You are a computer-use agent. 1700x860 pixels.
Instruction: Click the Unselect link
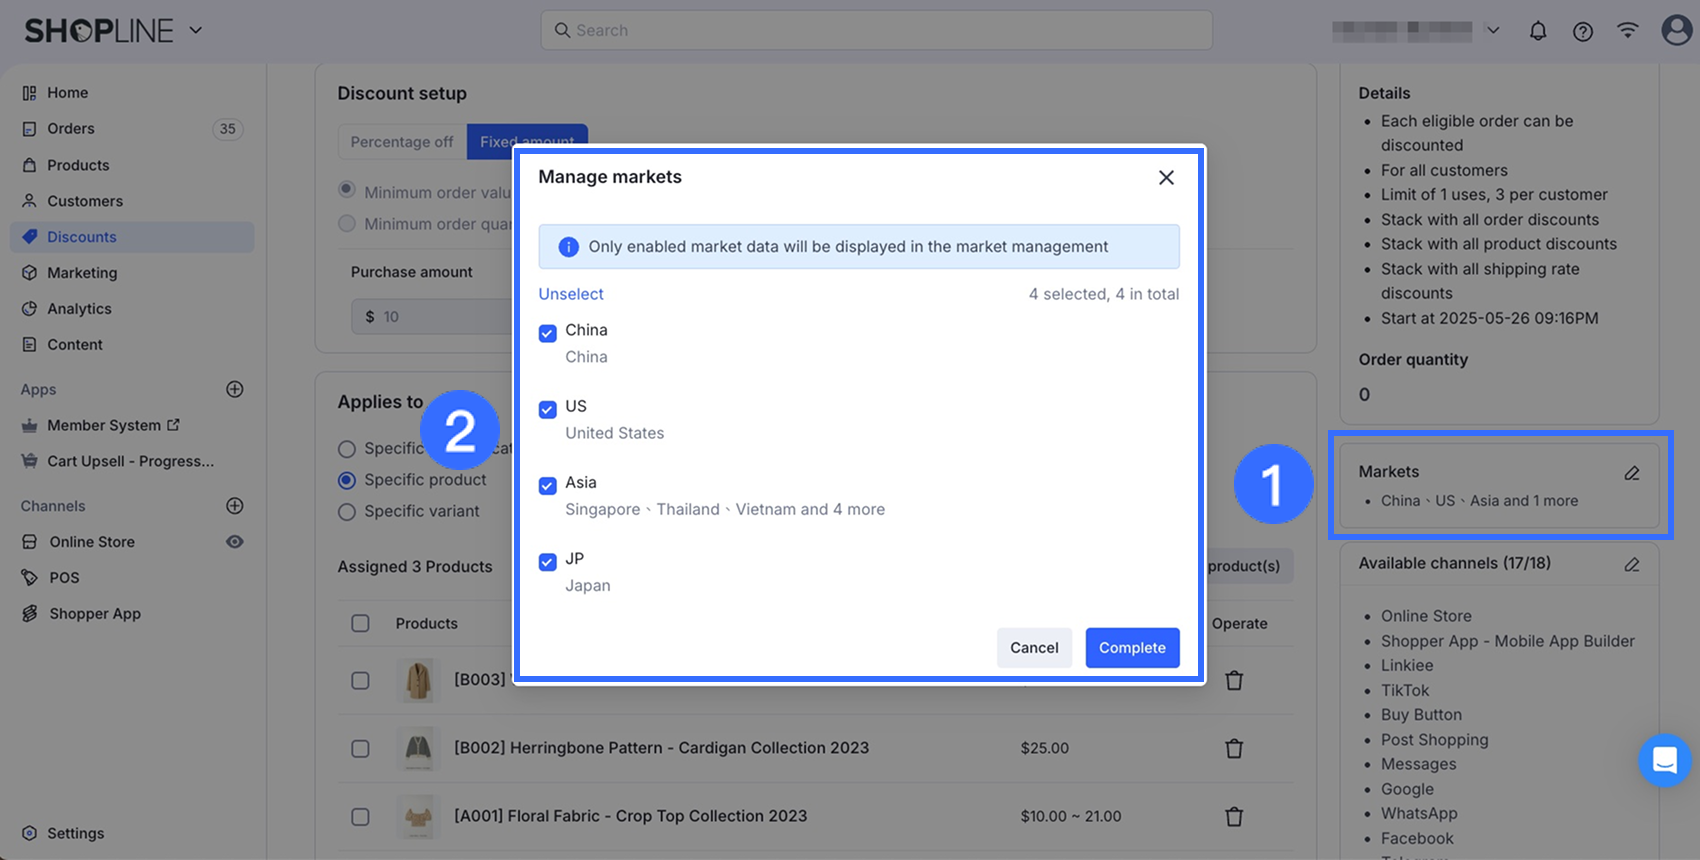coord(571,294)
